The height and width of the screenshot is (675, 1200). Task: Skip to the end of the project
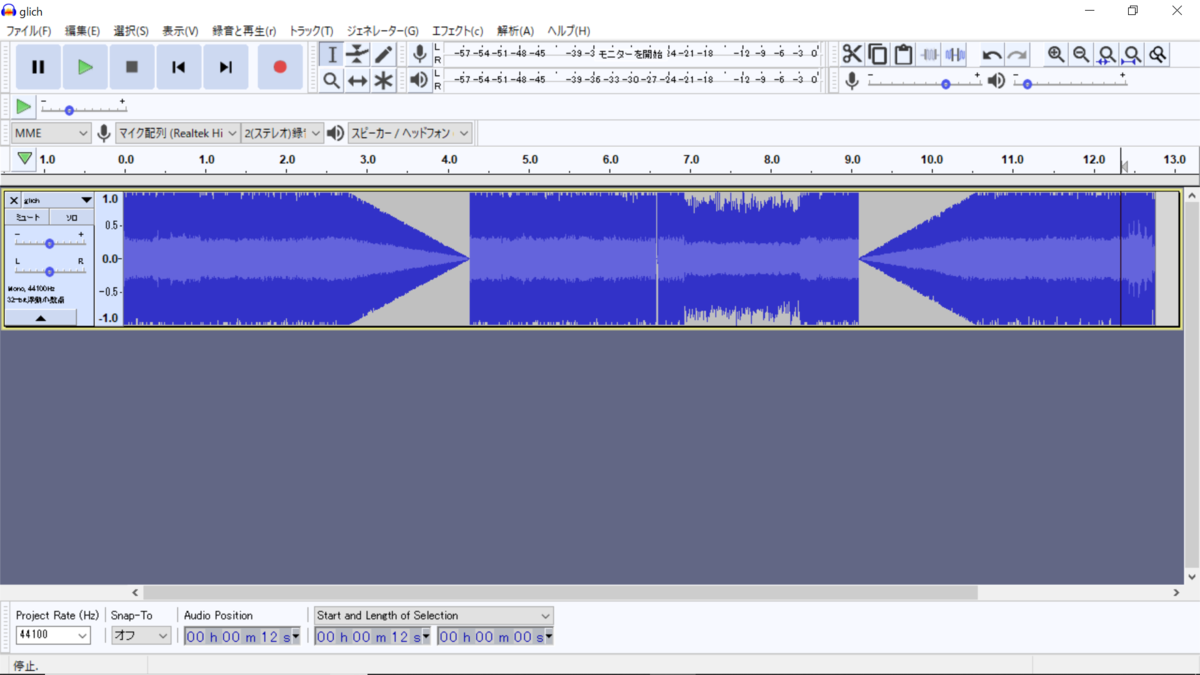click(x=226, y=67)
